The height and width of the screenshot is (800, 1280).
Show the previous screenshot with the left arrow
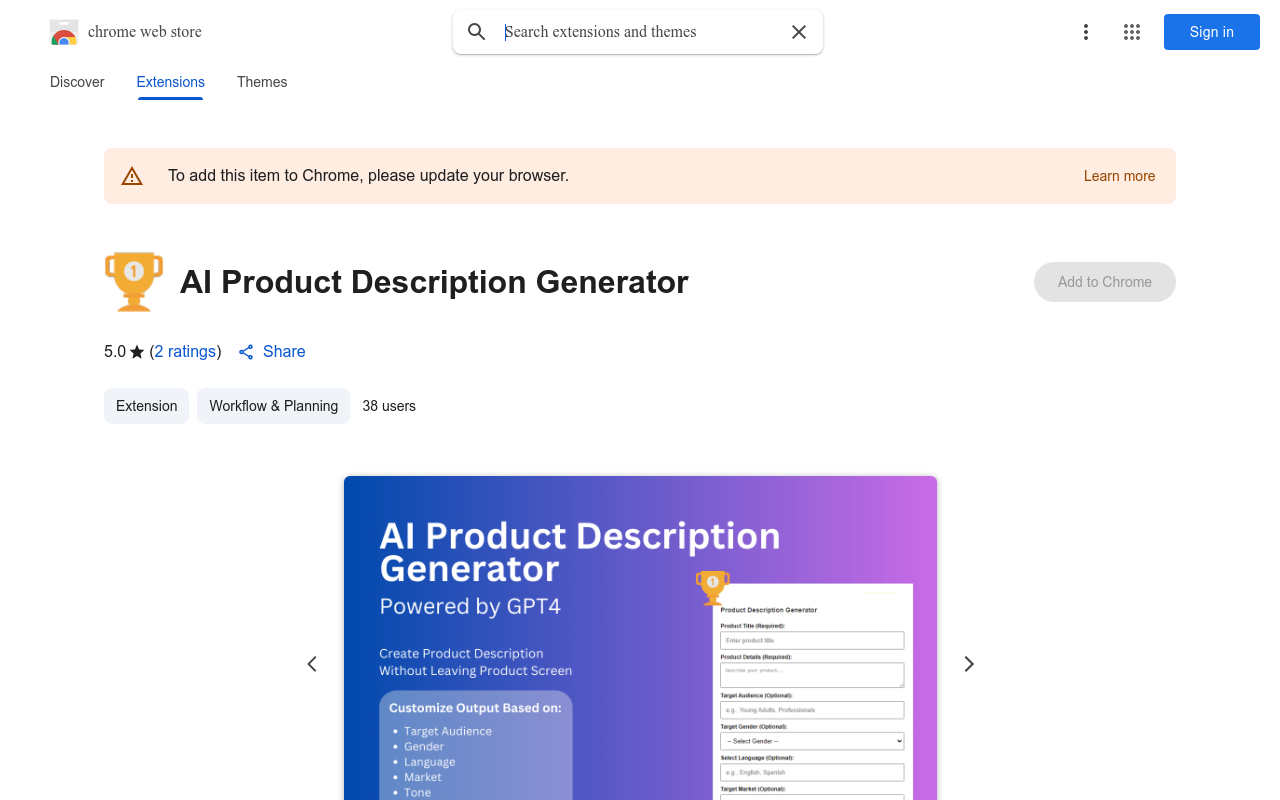coord(312,664)
